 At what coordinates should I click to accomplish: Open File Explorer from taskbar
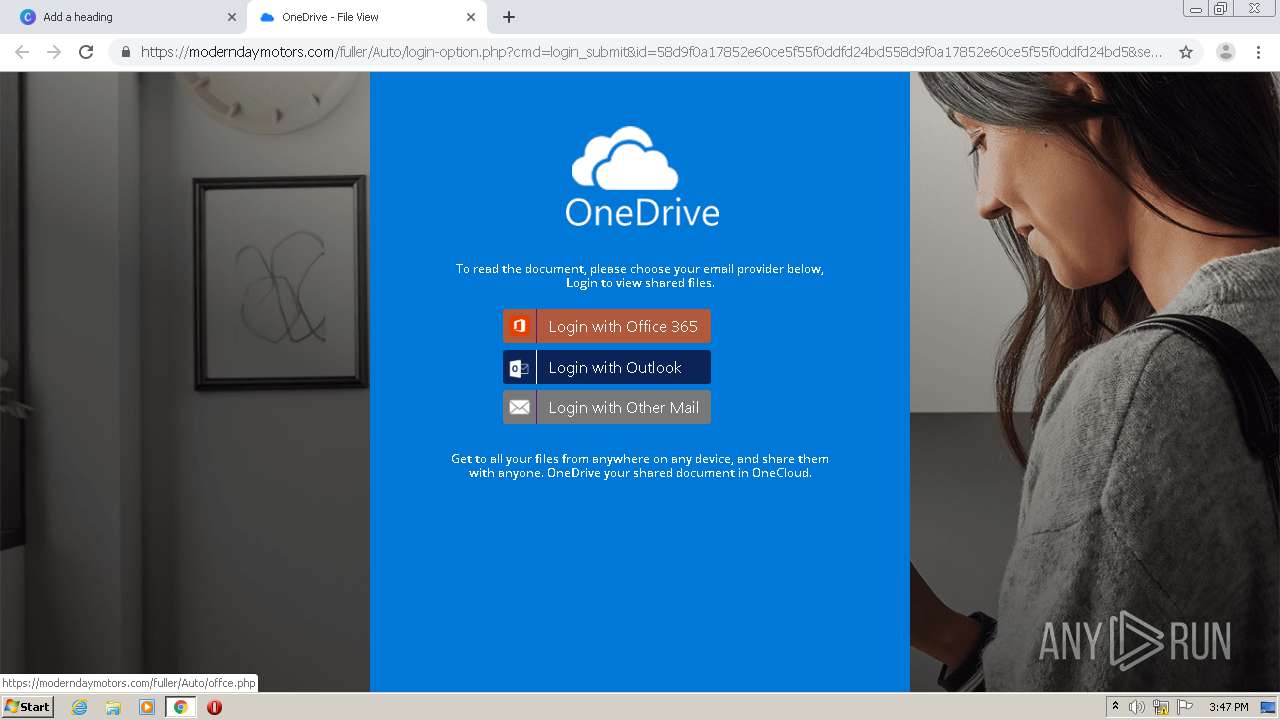[x=113, y=707]
